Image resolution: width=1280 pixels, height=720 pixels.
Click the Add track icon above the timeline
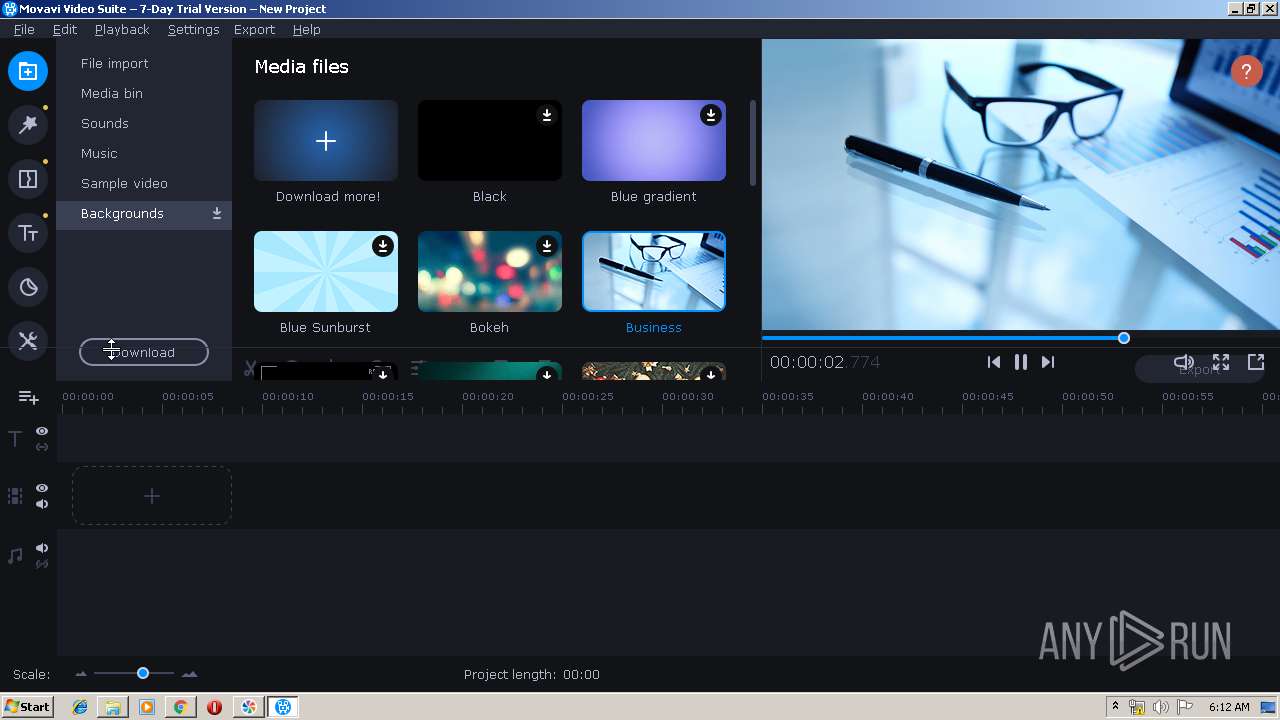pyautogui.click(x=29, y=398)
